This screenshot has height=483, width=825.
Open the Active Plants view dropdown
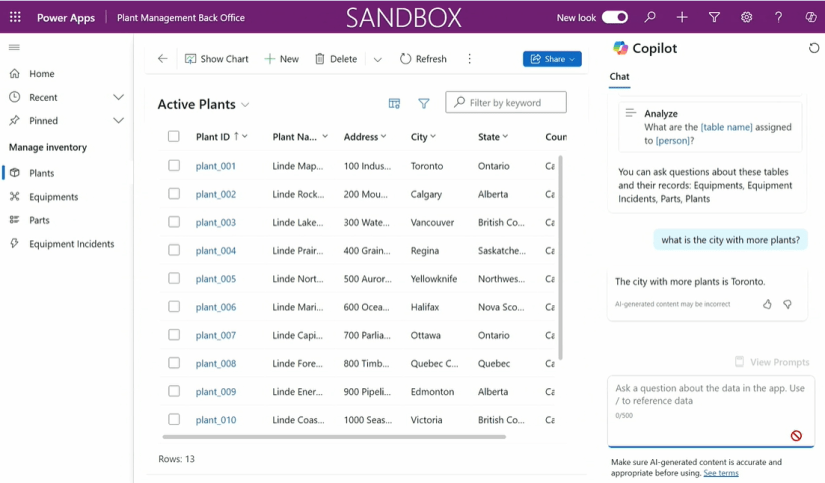pyautogui.click(x=245, y=105)
